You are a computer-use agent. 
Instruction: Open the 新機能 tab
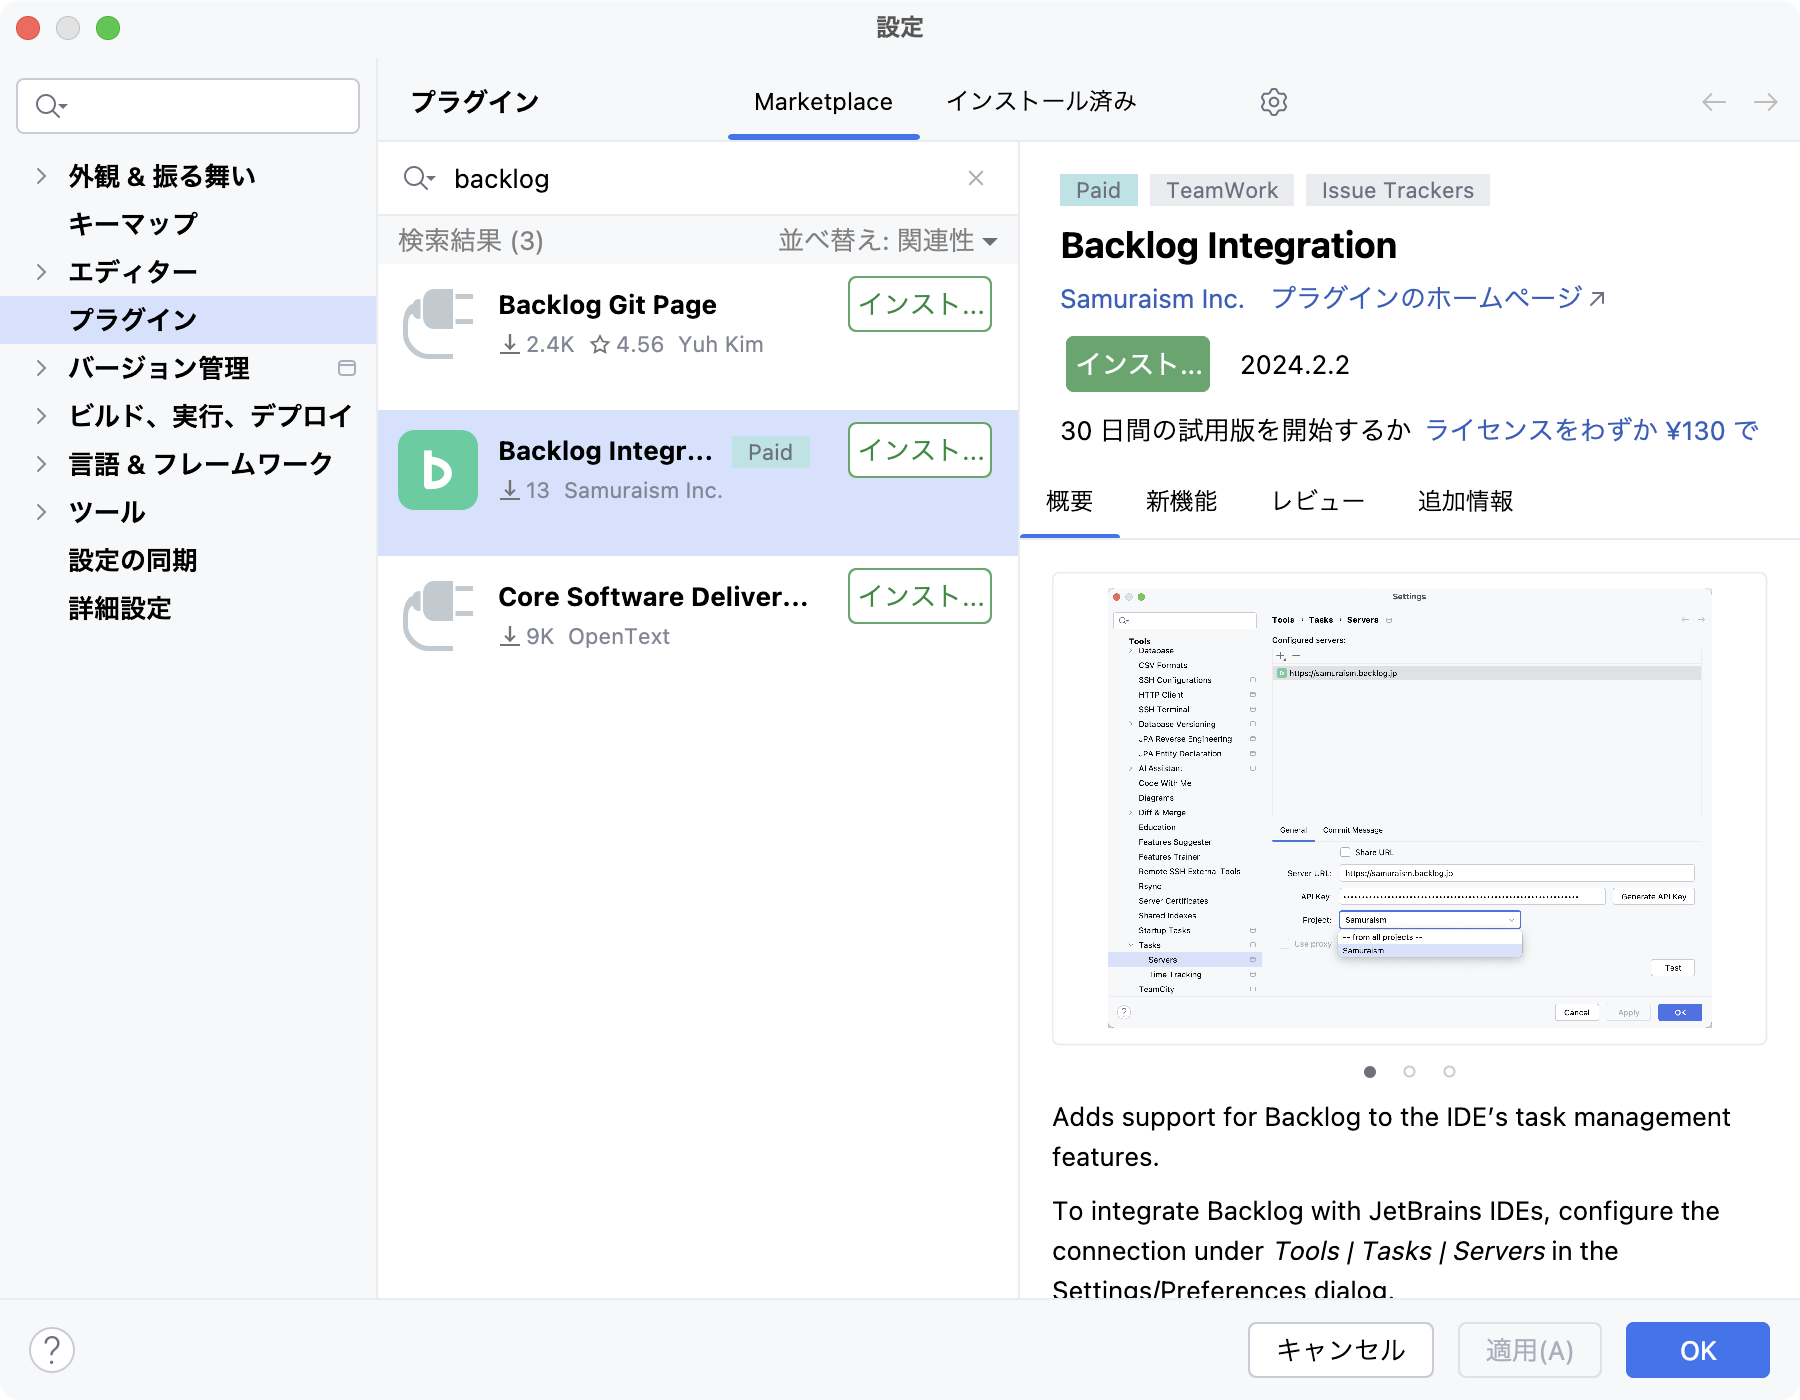(1181, 501)
